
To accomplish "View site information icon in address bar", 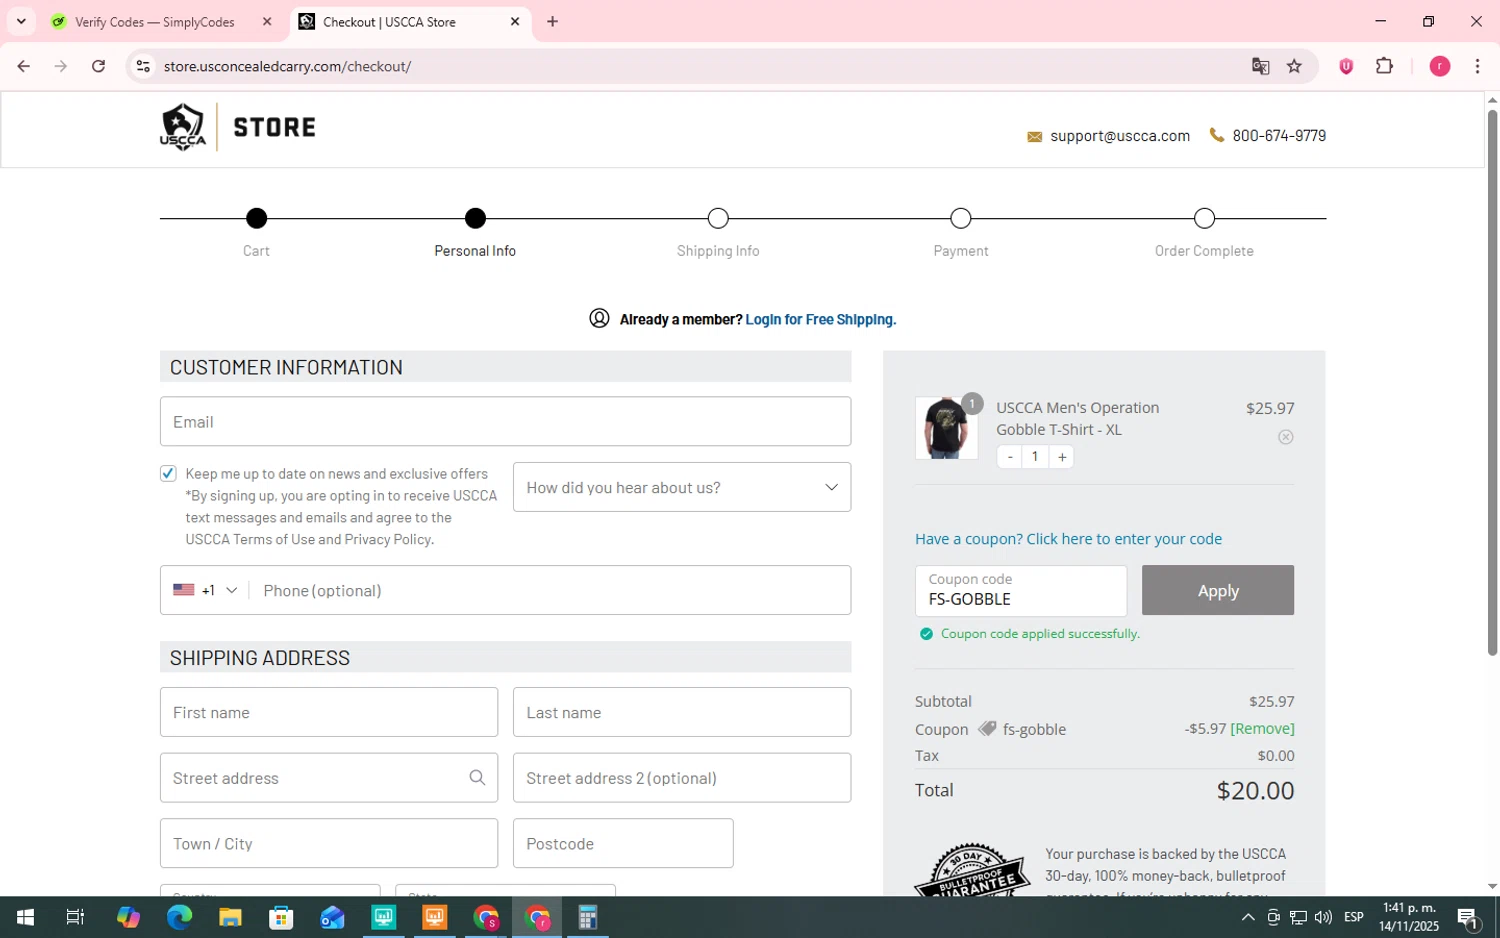I will click(143, 66).
